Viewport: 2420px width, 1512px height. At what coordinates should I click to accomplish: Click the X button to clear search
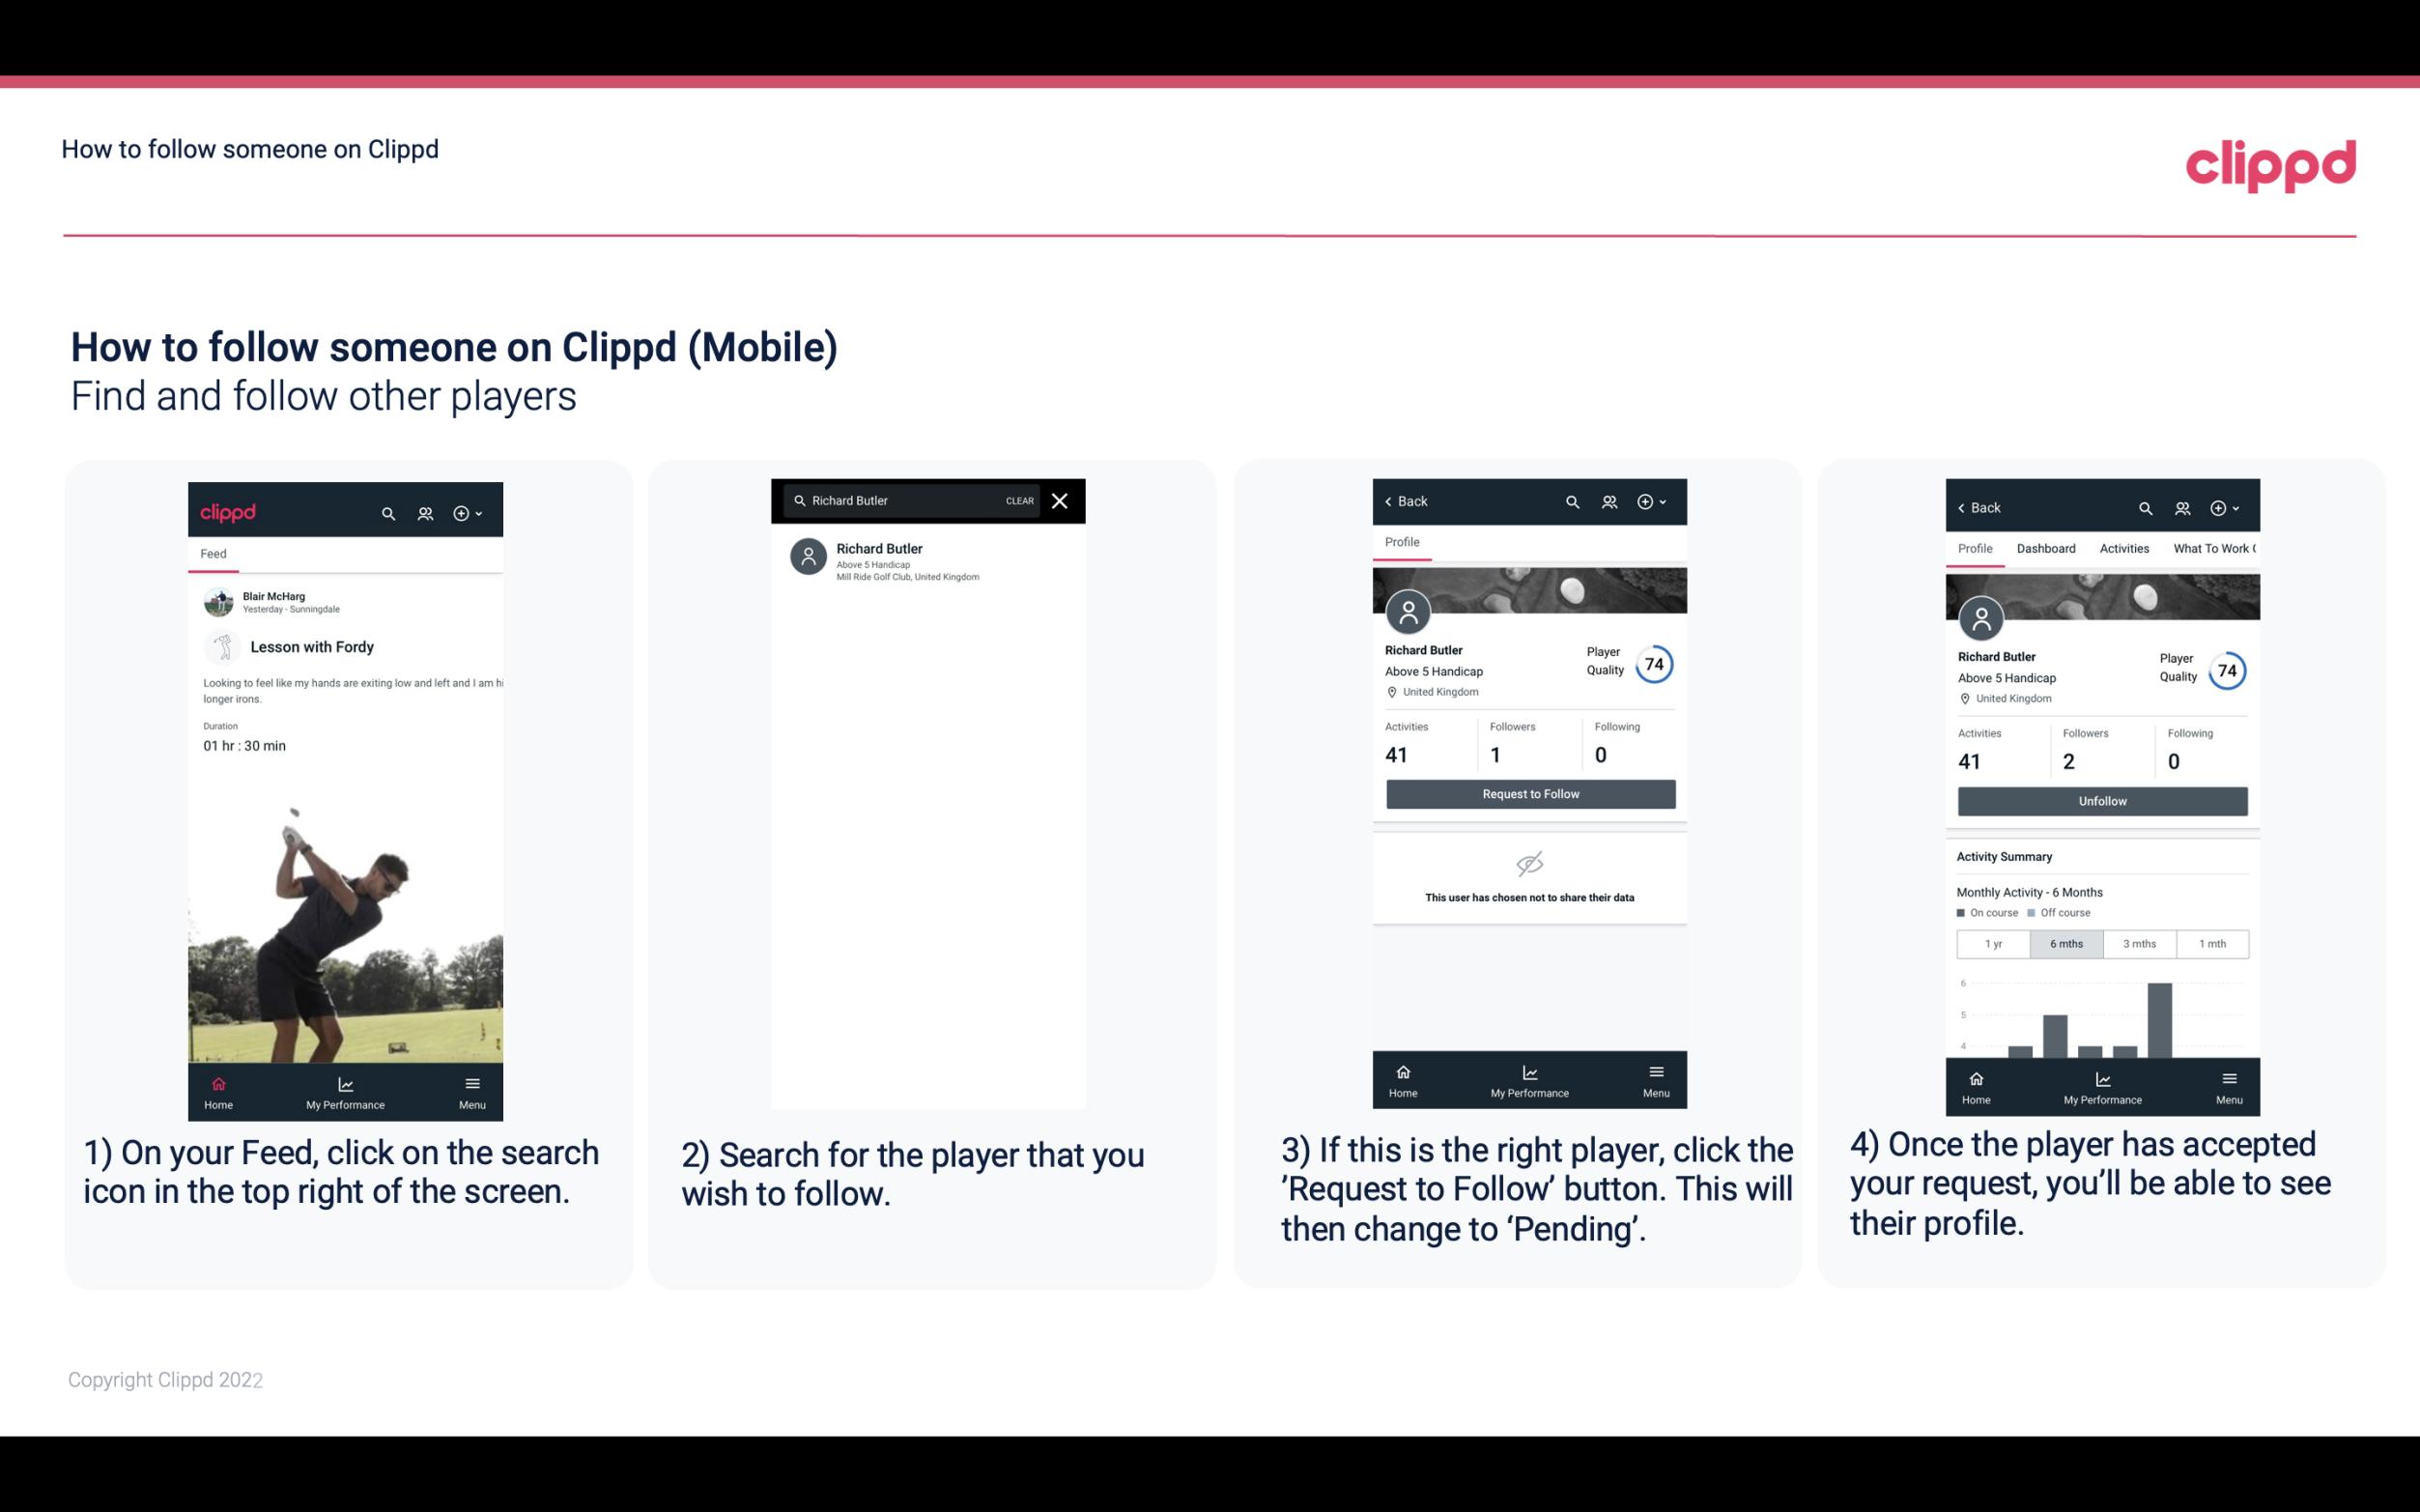point(1061,501)
